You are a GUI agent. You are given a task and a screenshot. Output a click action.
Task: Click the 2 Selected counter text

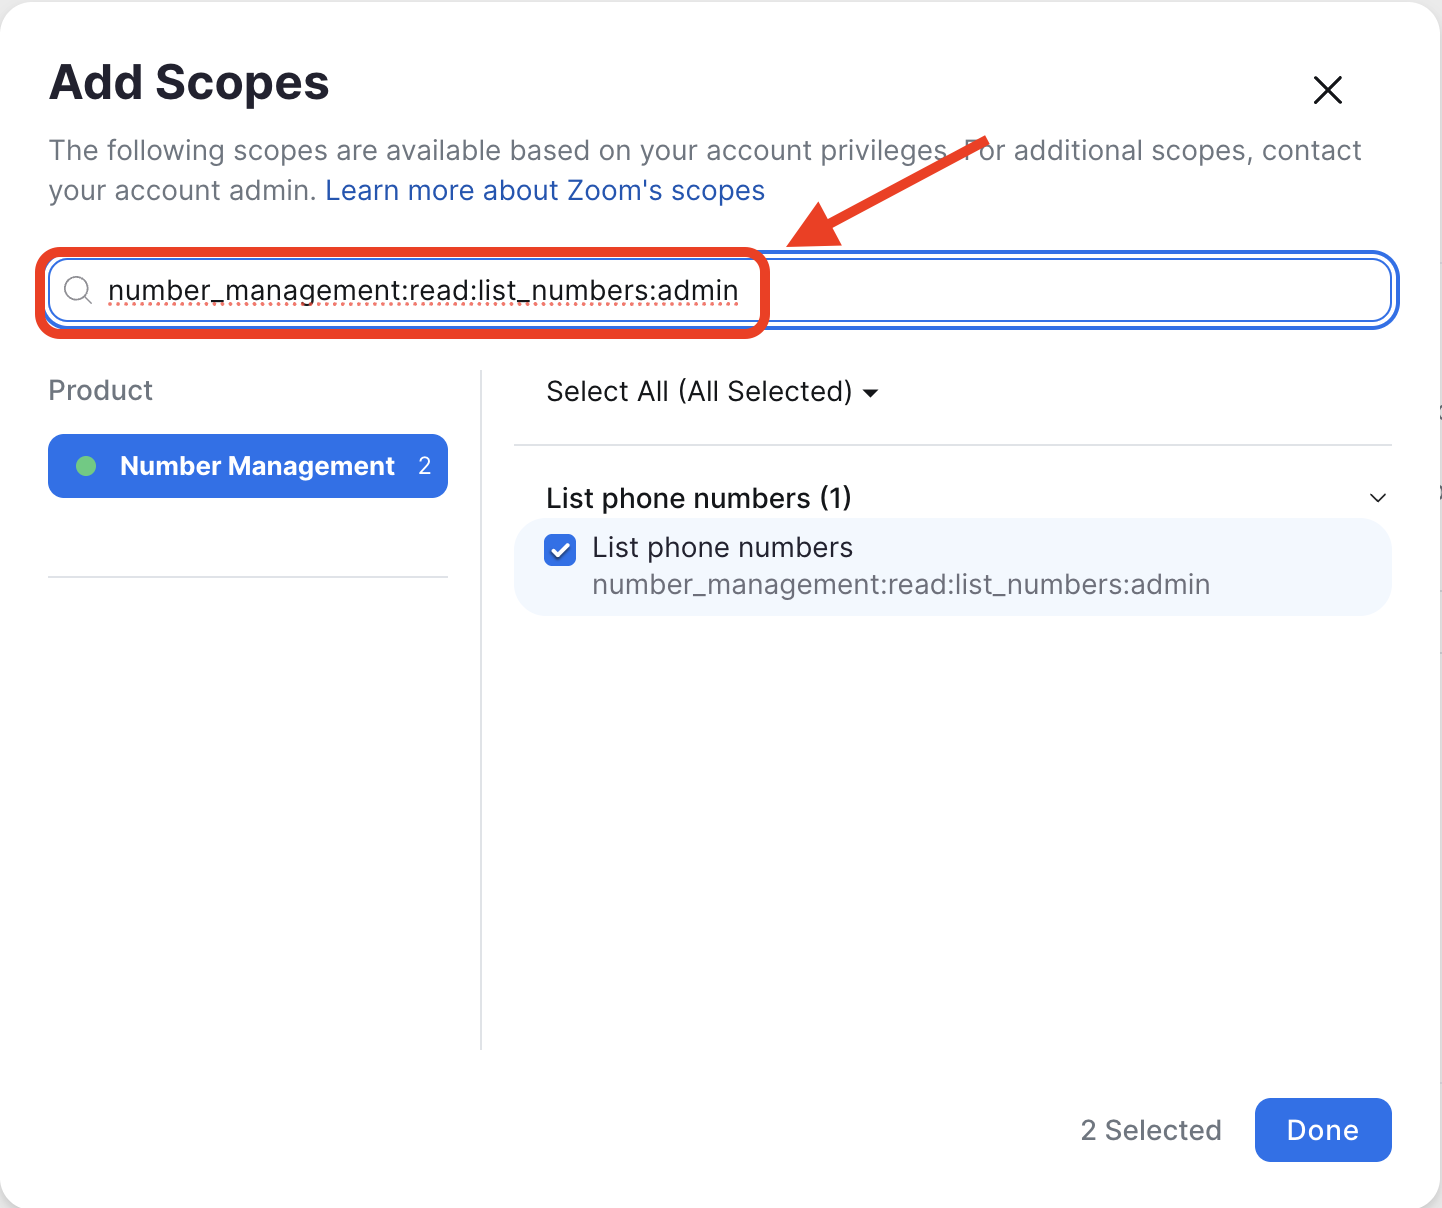1151,1130
